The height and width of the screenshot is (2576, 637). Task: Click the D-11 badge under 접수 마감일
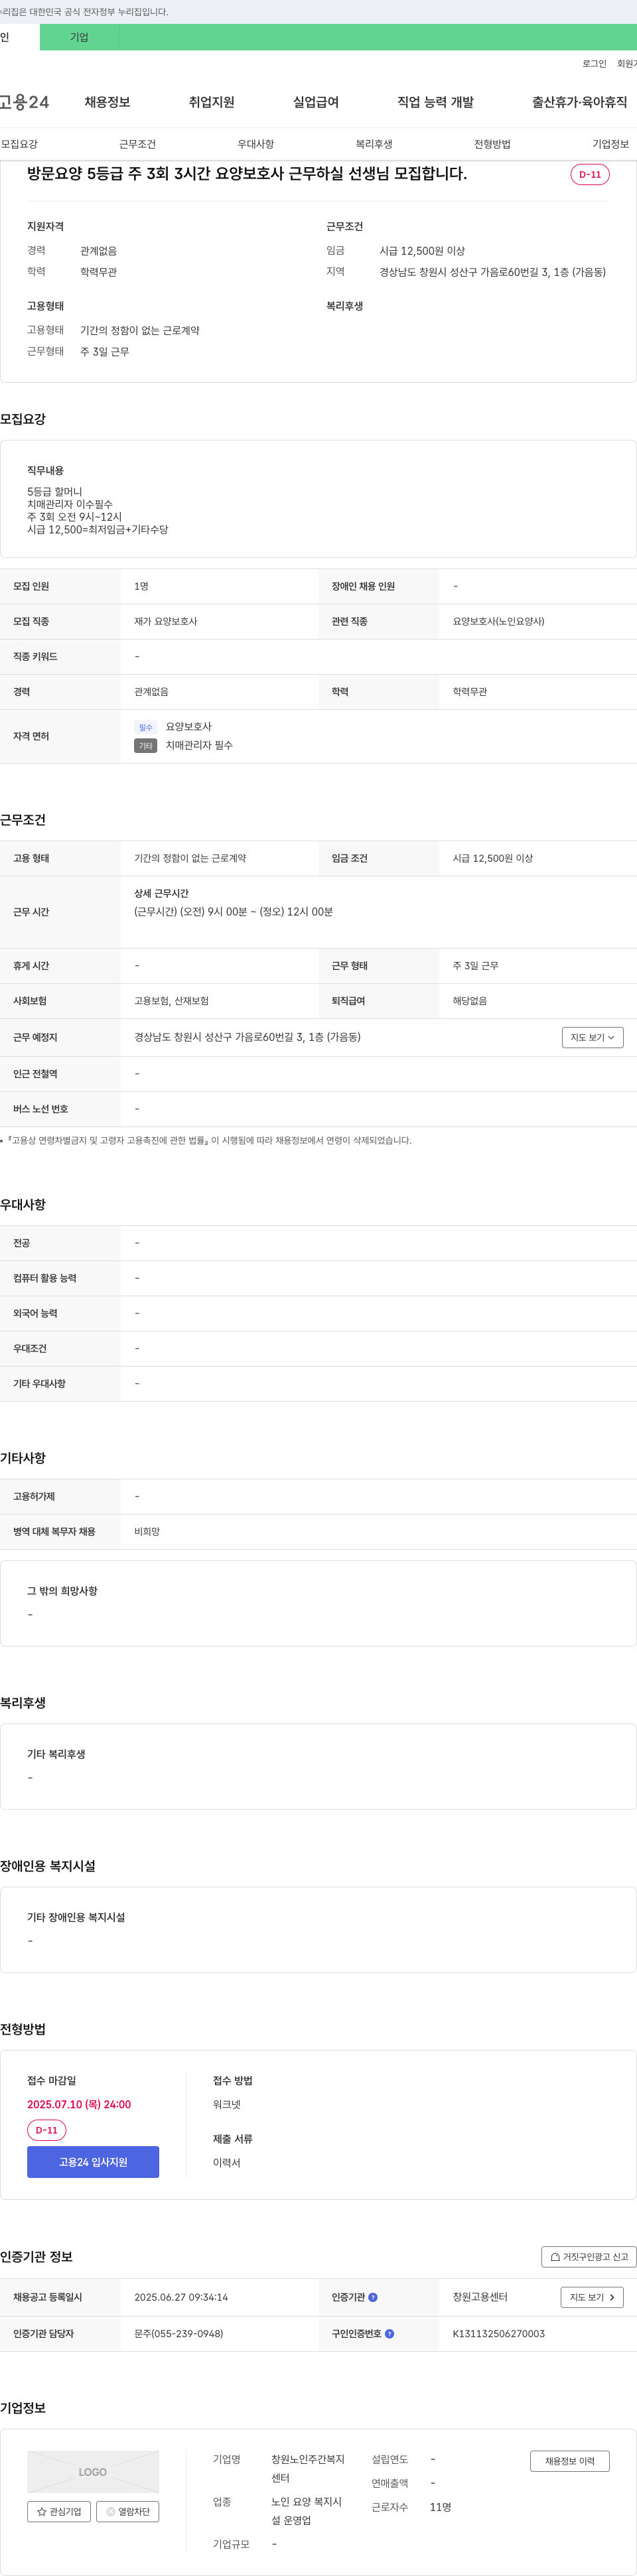pyautogui.click(x=46, y=2130)
